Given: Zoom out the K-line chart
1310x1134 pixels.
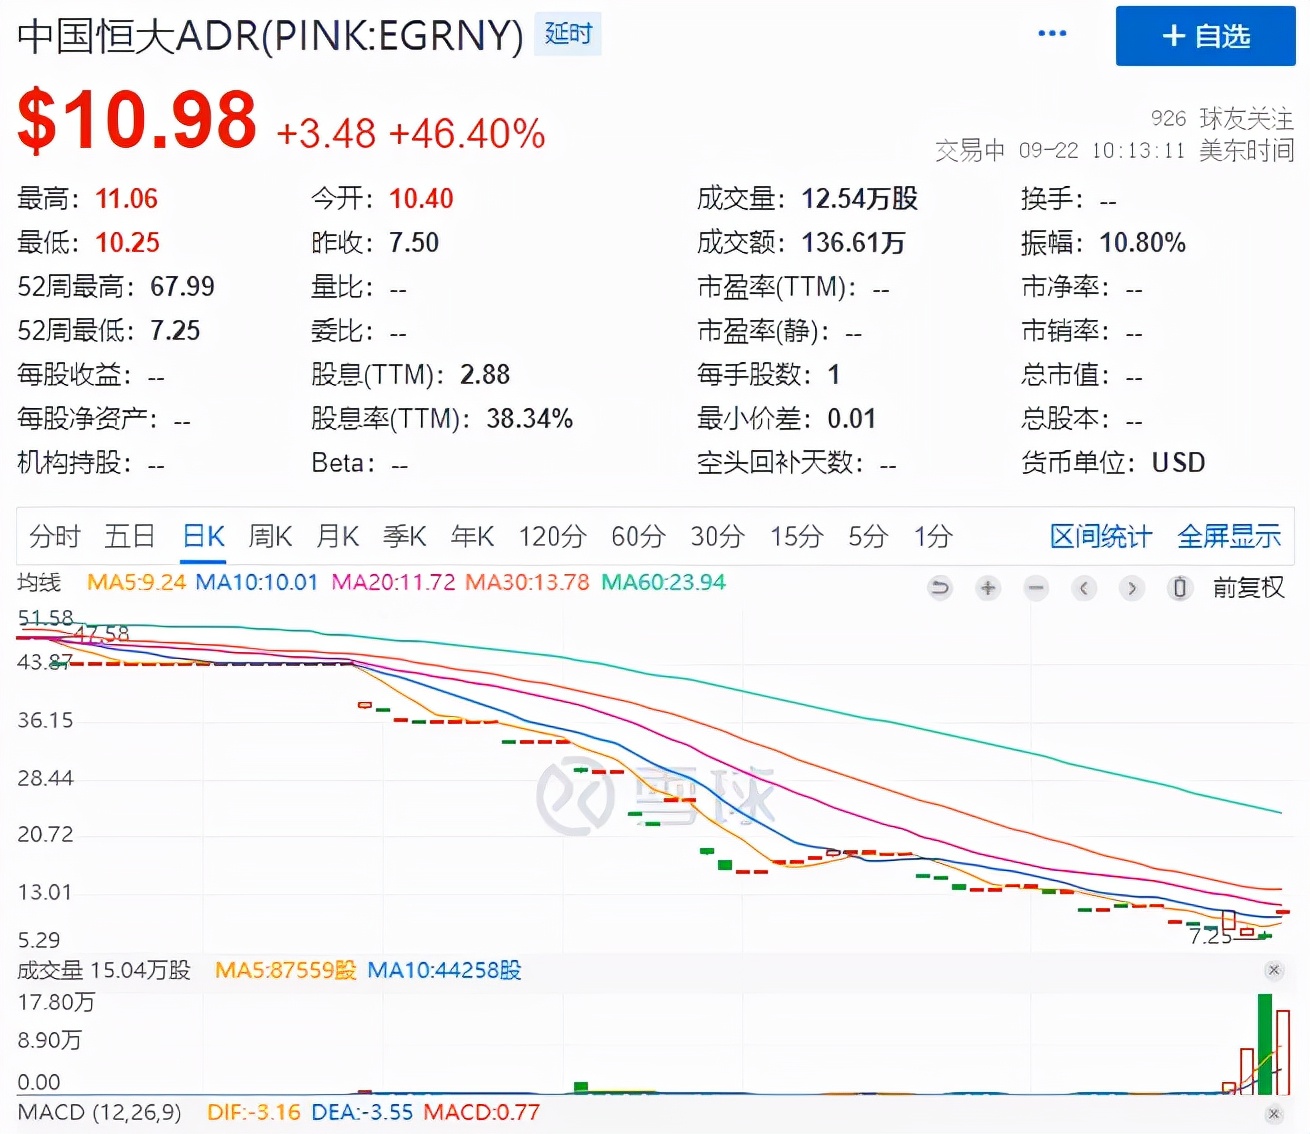Looking at the screenshot, I should [1036, 588].
